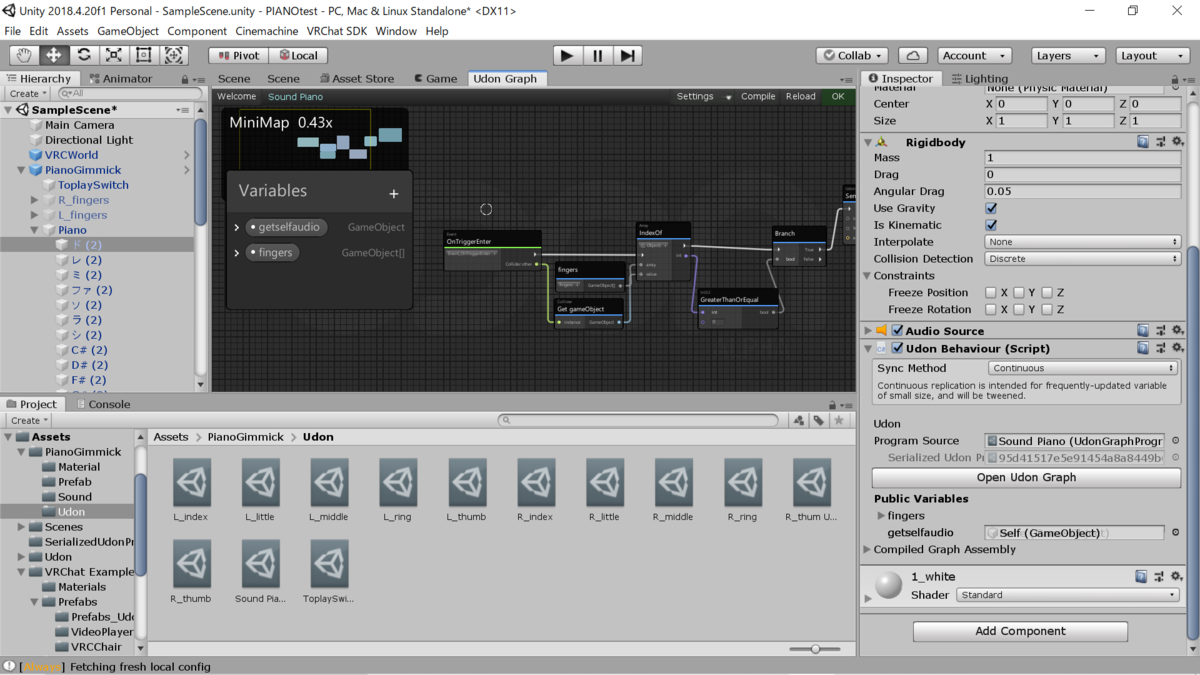Click the Step frame button
The height and width of the screenshot is (675, 1200).
(628, 56)
